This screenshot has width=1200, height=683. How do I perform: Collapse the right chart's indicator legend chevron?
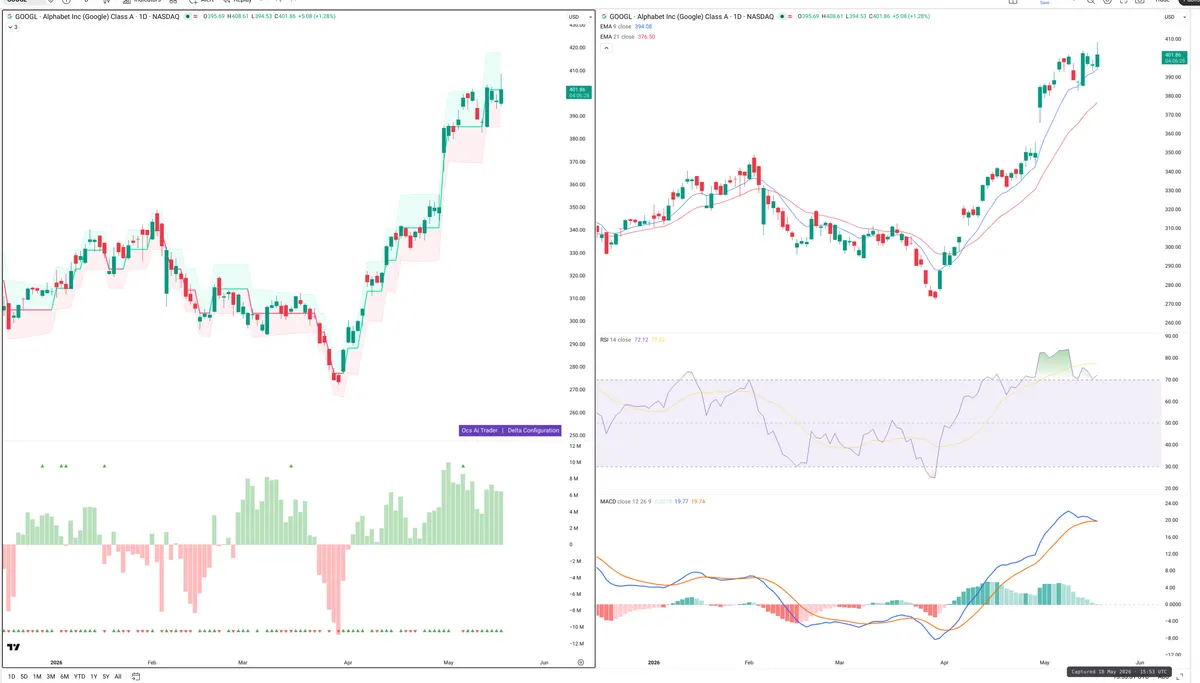[x=605, y=47]
